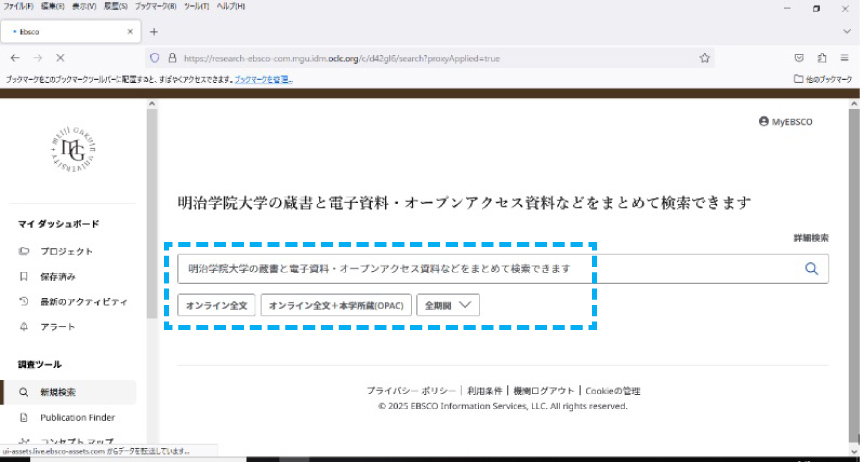Open the プライバシー ポリシー link
860x462 pixels.
[x=411, y=391]
